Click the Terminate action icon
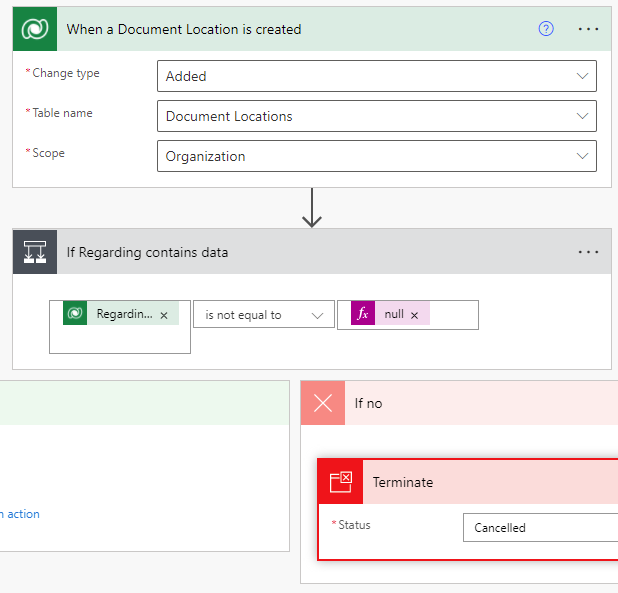Viewport: 618px width, 593px height. coord(341,482)
